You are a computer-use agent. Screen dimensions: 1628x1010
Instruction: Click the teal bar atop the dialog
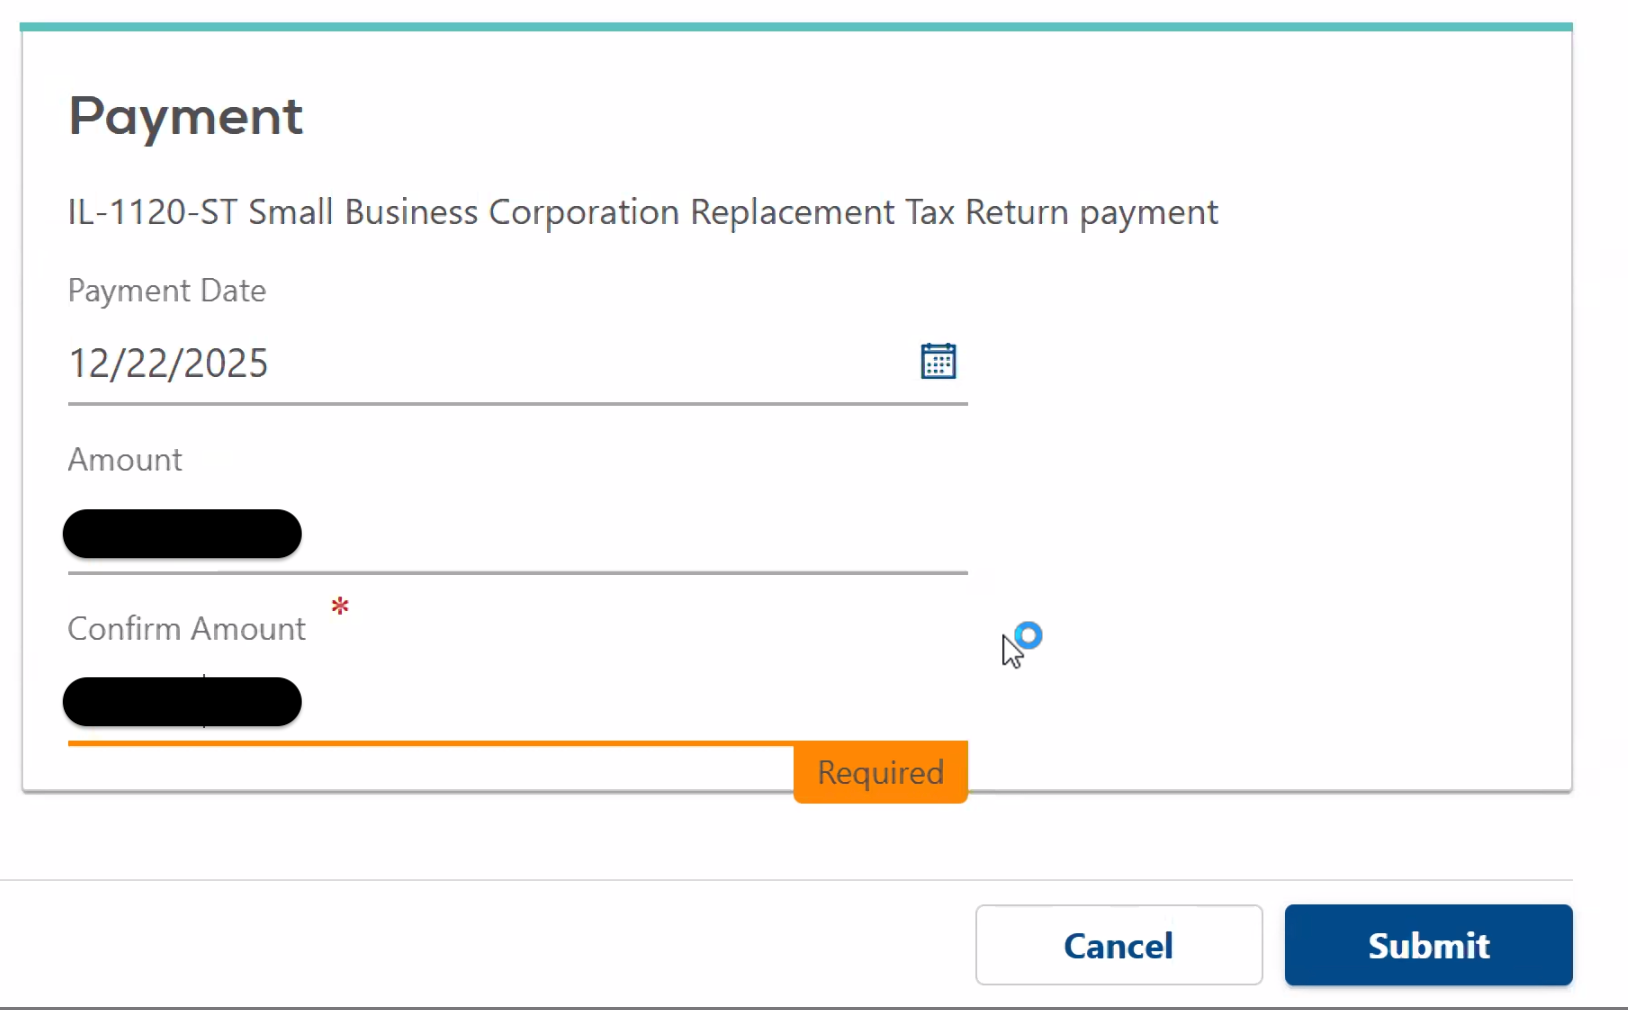click(795, 27)
